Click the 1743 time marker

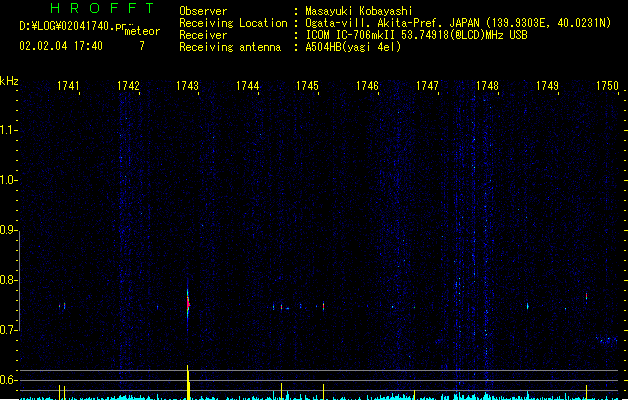[187, 86]
